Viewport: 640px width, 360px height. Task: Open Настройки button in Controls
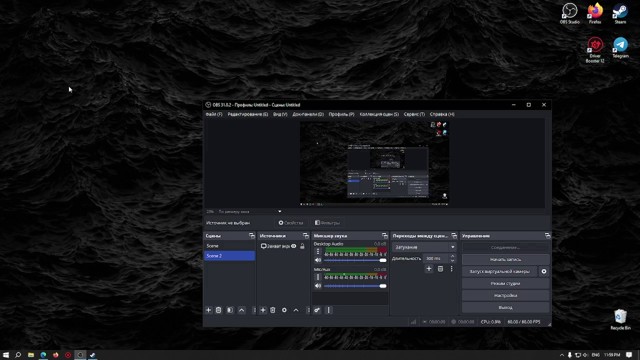click(x=505, y=296)
